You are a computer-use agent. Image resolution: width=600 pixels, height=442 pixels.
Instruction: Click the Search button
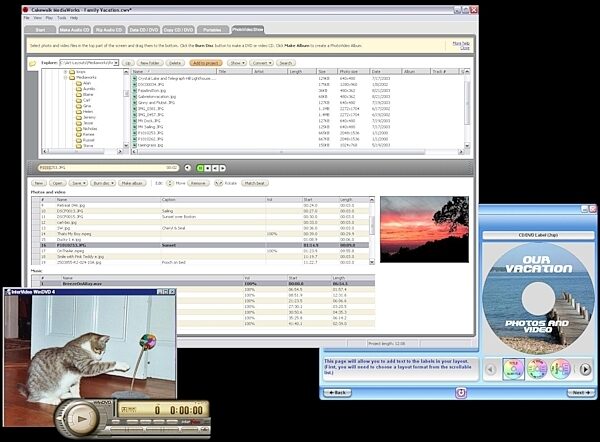286,63
